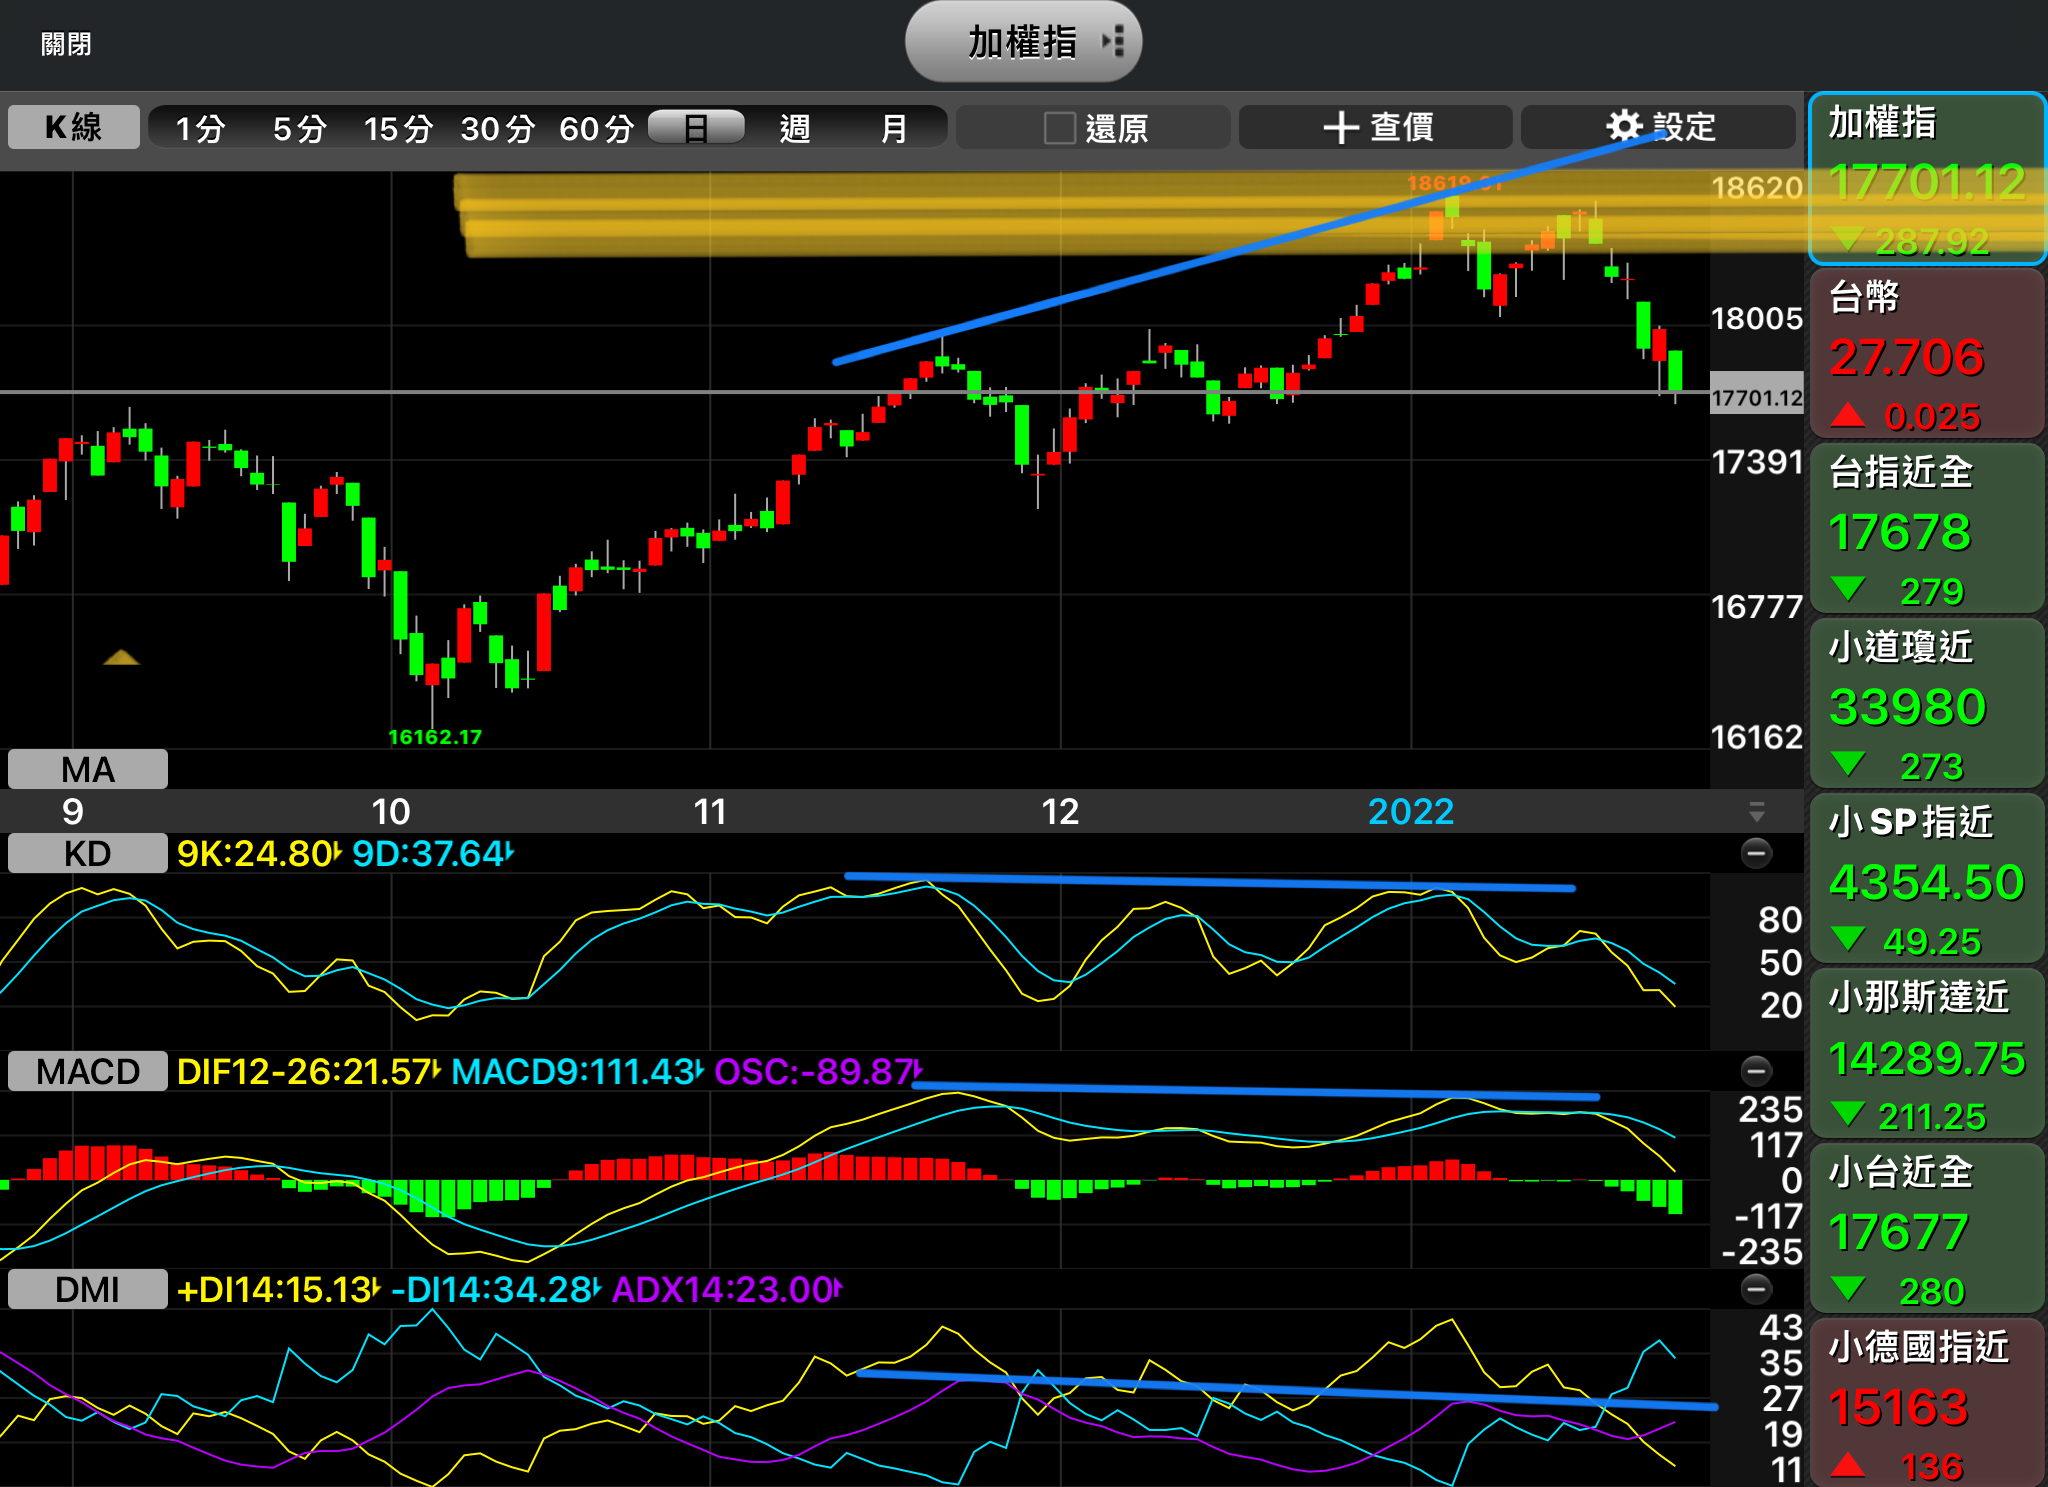Open the 台指近全 futures quote tile

coord(1926,528)
